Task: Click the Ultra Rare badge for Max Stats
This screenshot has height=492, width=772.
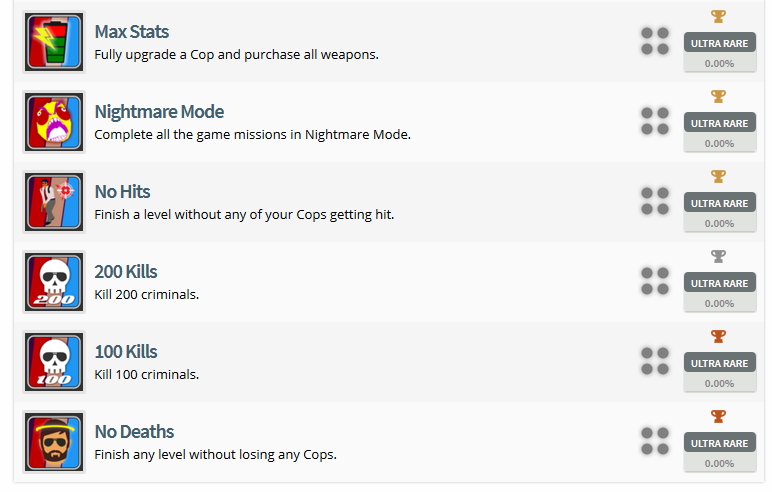Action: [719, 43]
